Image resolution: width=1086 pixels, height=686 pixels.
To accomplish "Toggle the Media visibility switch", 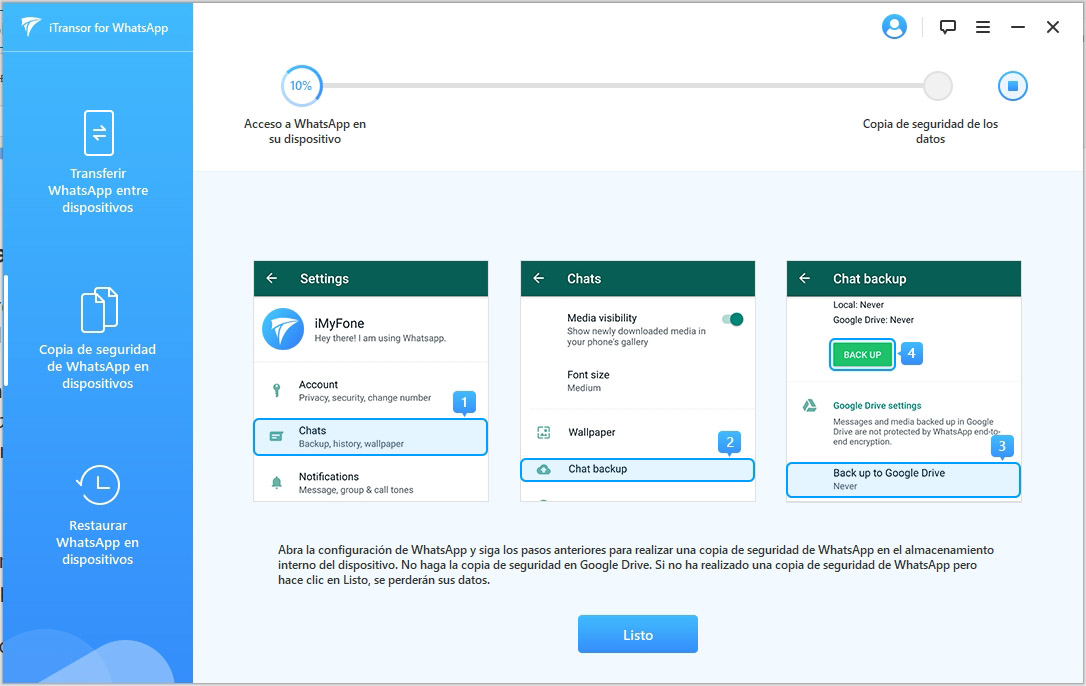I will click(732, 319).
